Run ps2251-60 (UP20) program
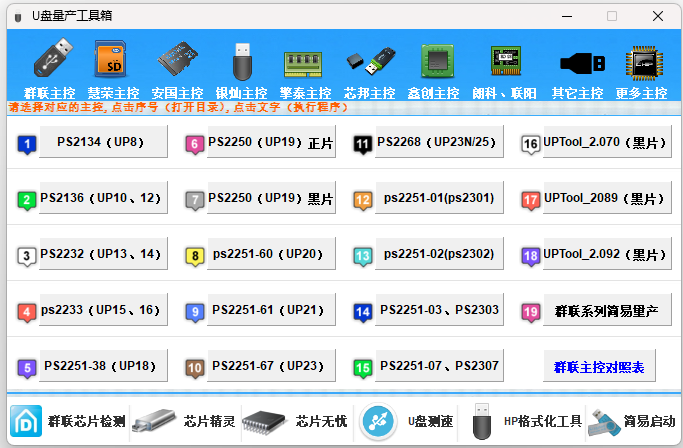 [x=271, y=254]
